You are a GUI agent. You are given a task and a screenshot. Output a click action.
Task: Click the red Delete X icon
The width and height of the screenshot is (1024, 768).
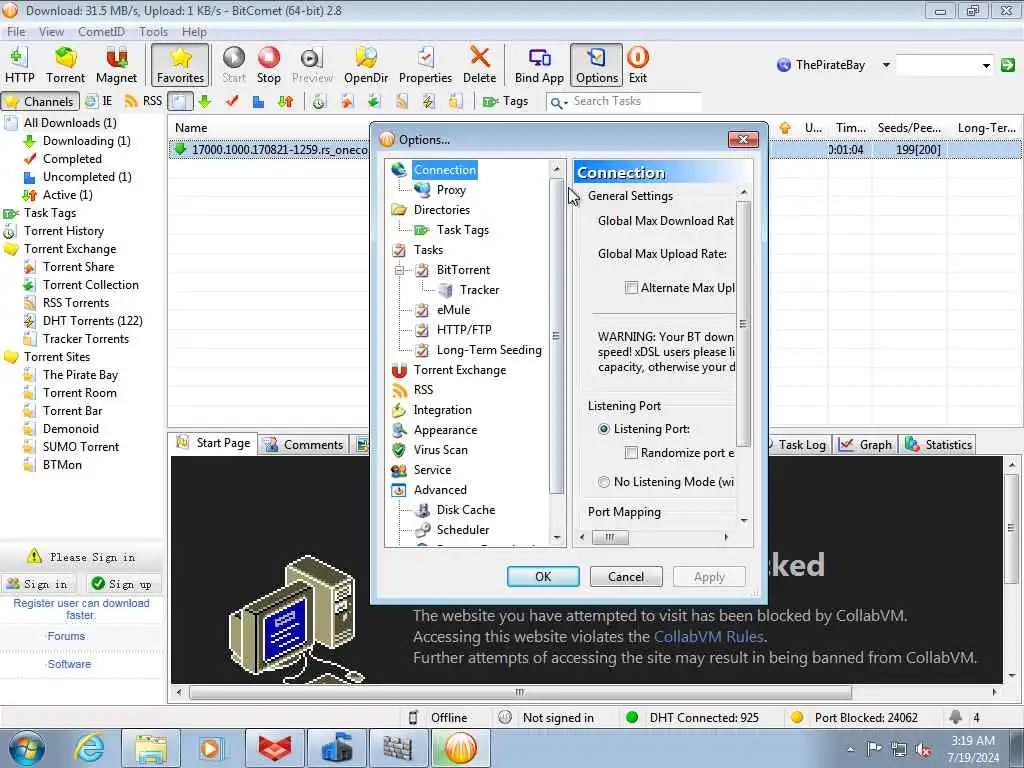479,65
